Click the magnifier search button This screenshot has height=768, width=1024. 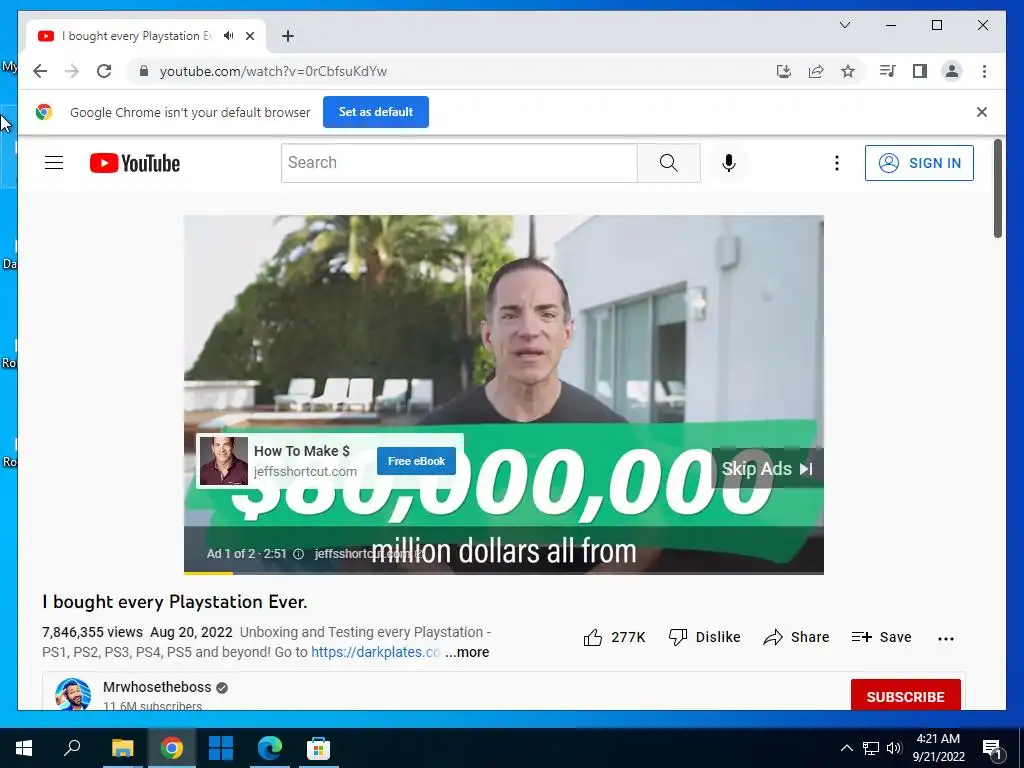coord(669,163)
